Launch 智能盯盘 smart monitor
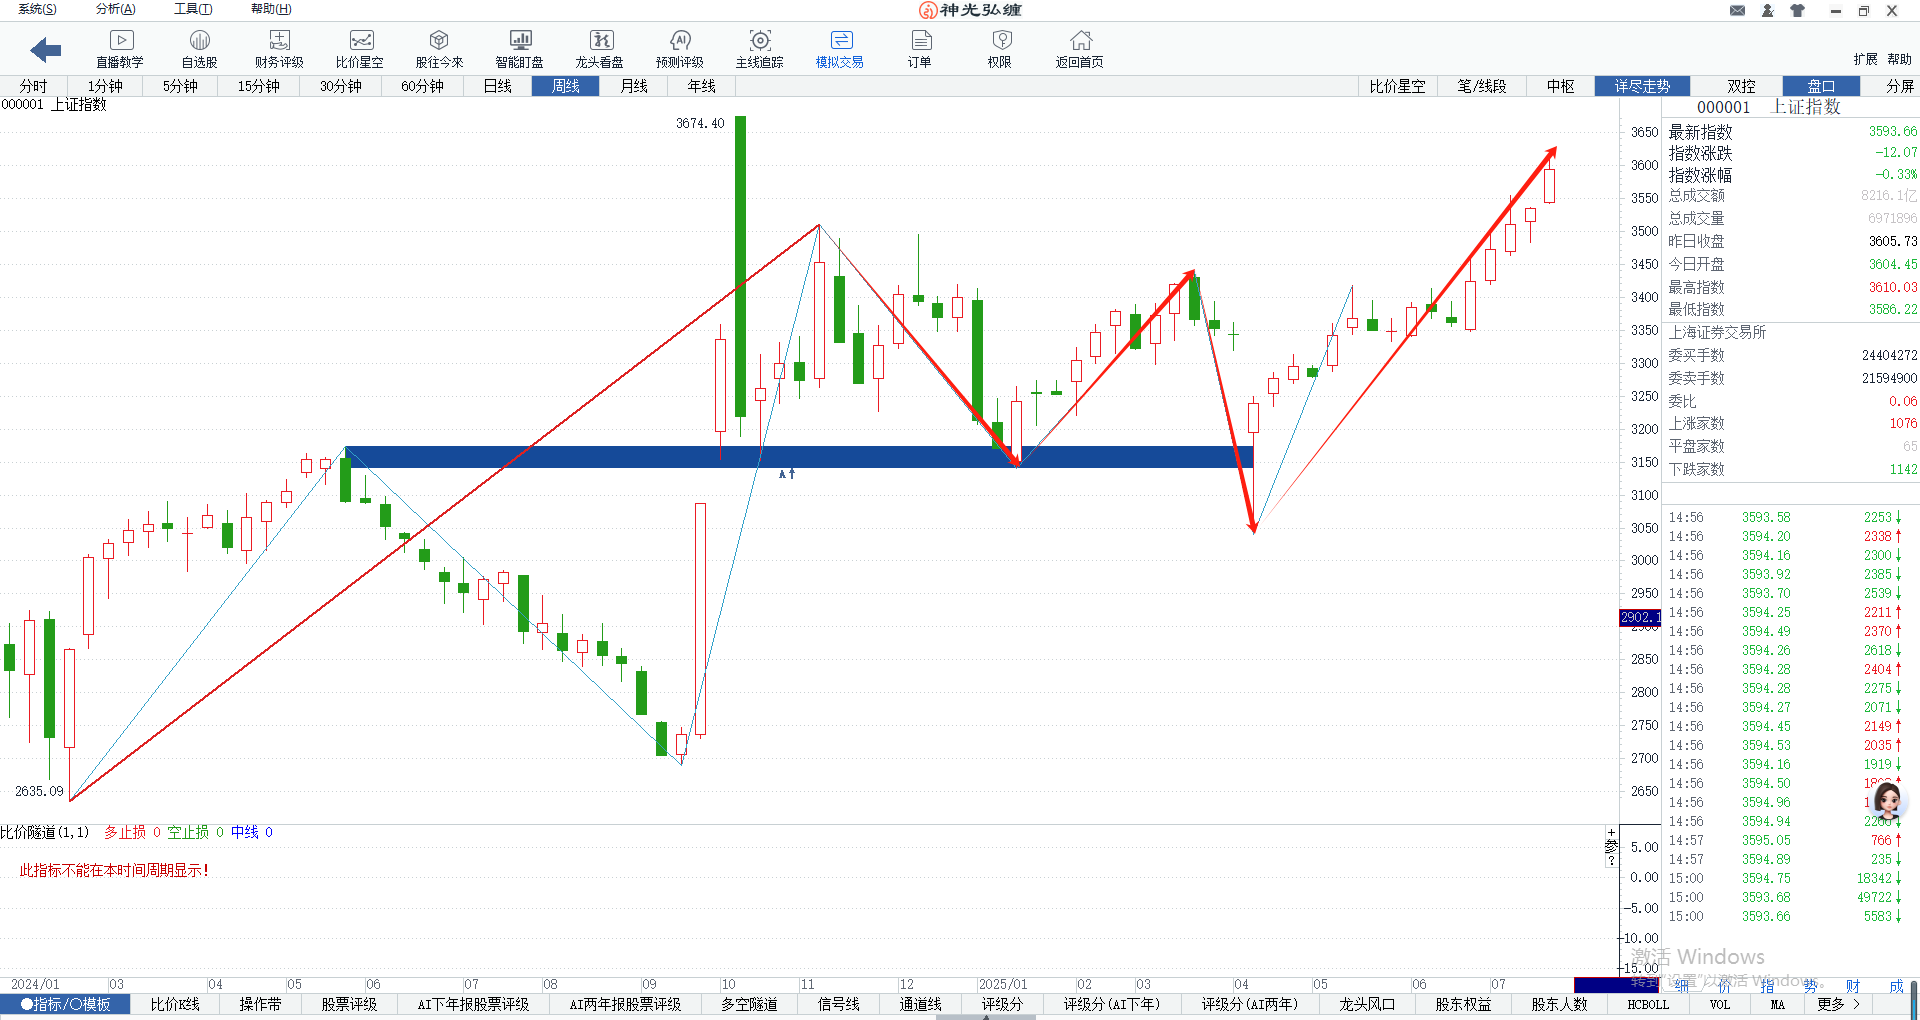Screen dimensions: 1920x1020 point(519,49)
